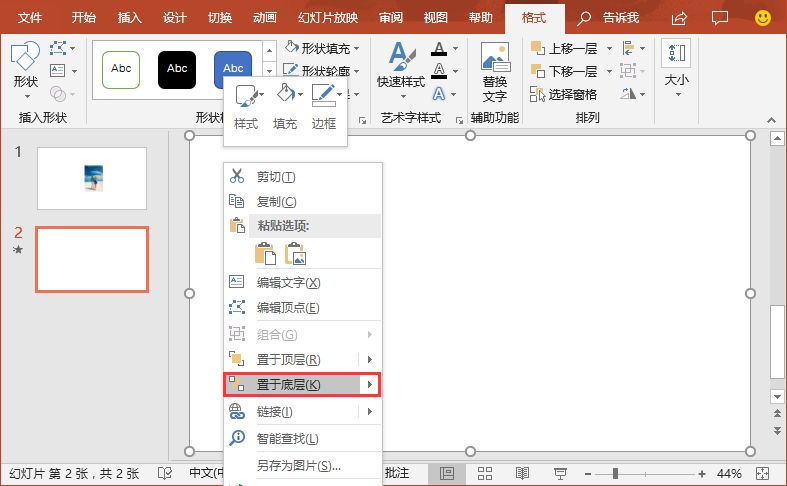Open 快速样式 WordArt quick styles
Viewport: 787px width, 486px height.
[401, 69]
